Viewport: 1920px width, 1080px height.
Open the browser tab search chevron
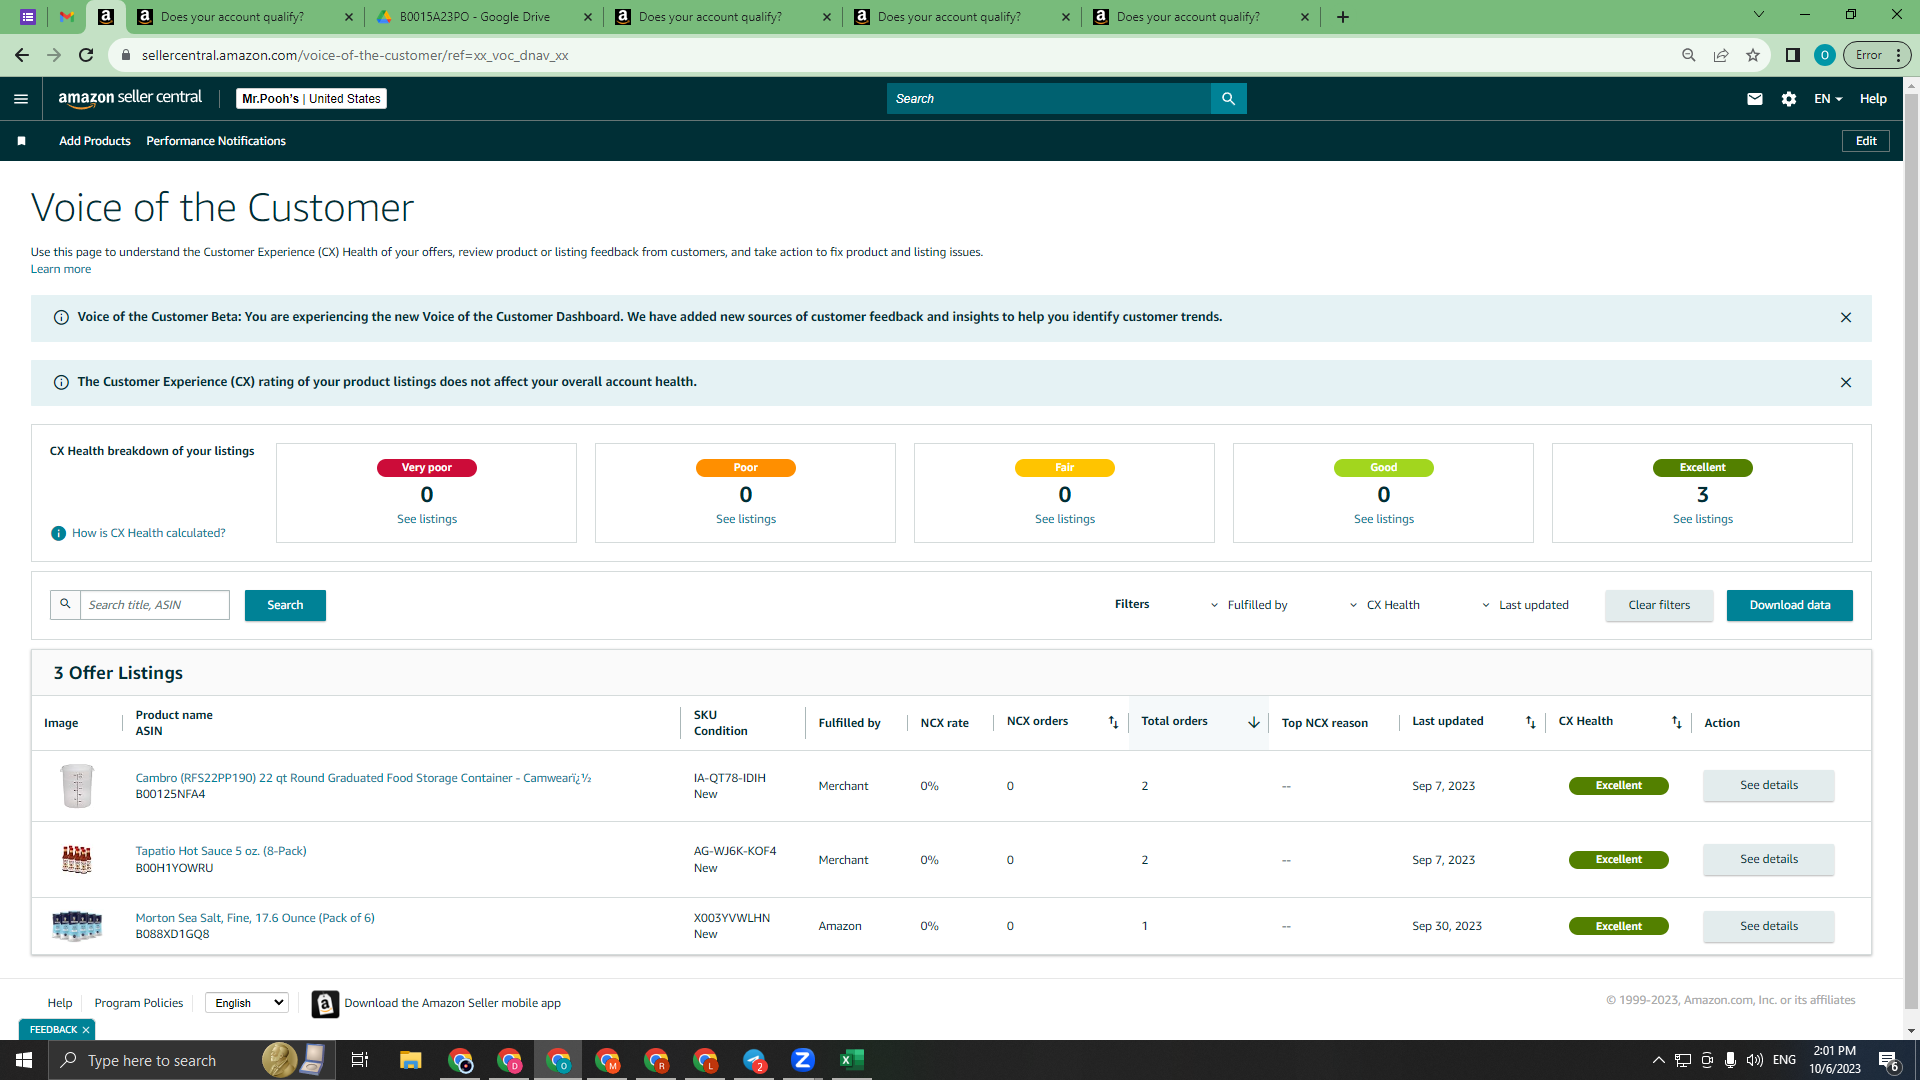click(1759, 15)
